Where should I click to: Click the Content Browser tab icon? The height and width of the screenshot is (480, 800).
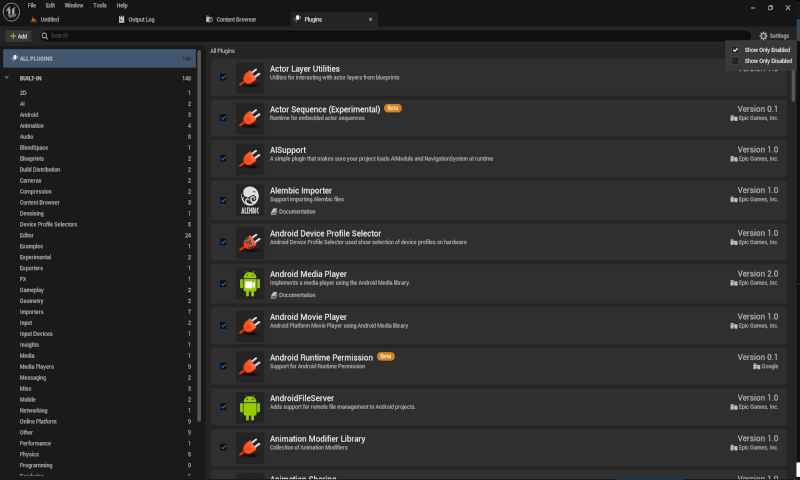click(x=209, y=19)
